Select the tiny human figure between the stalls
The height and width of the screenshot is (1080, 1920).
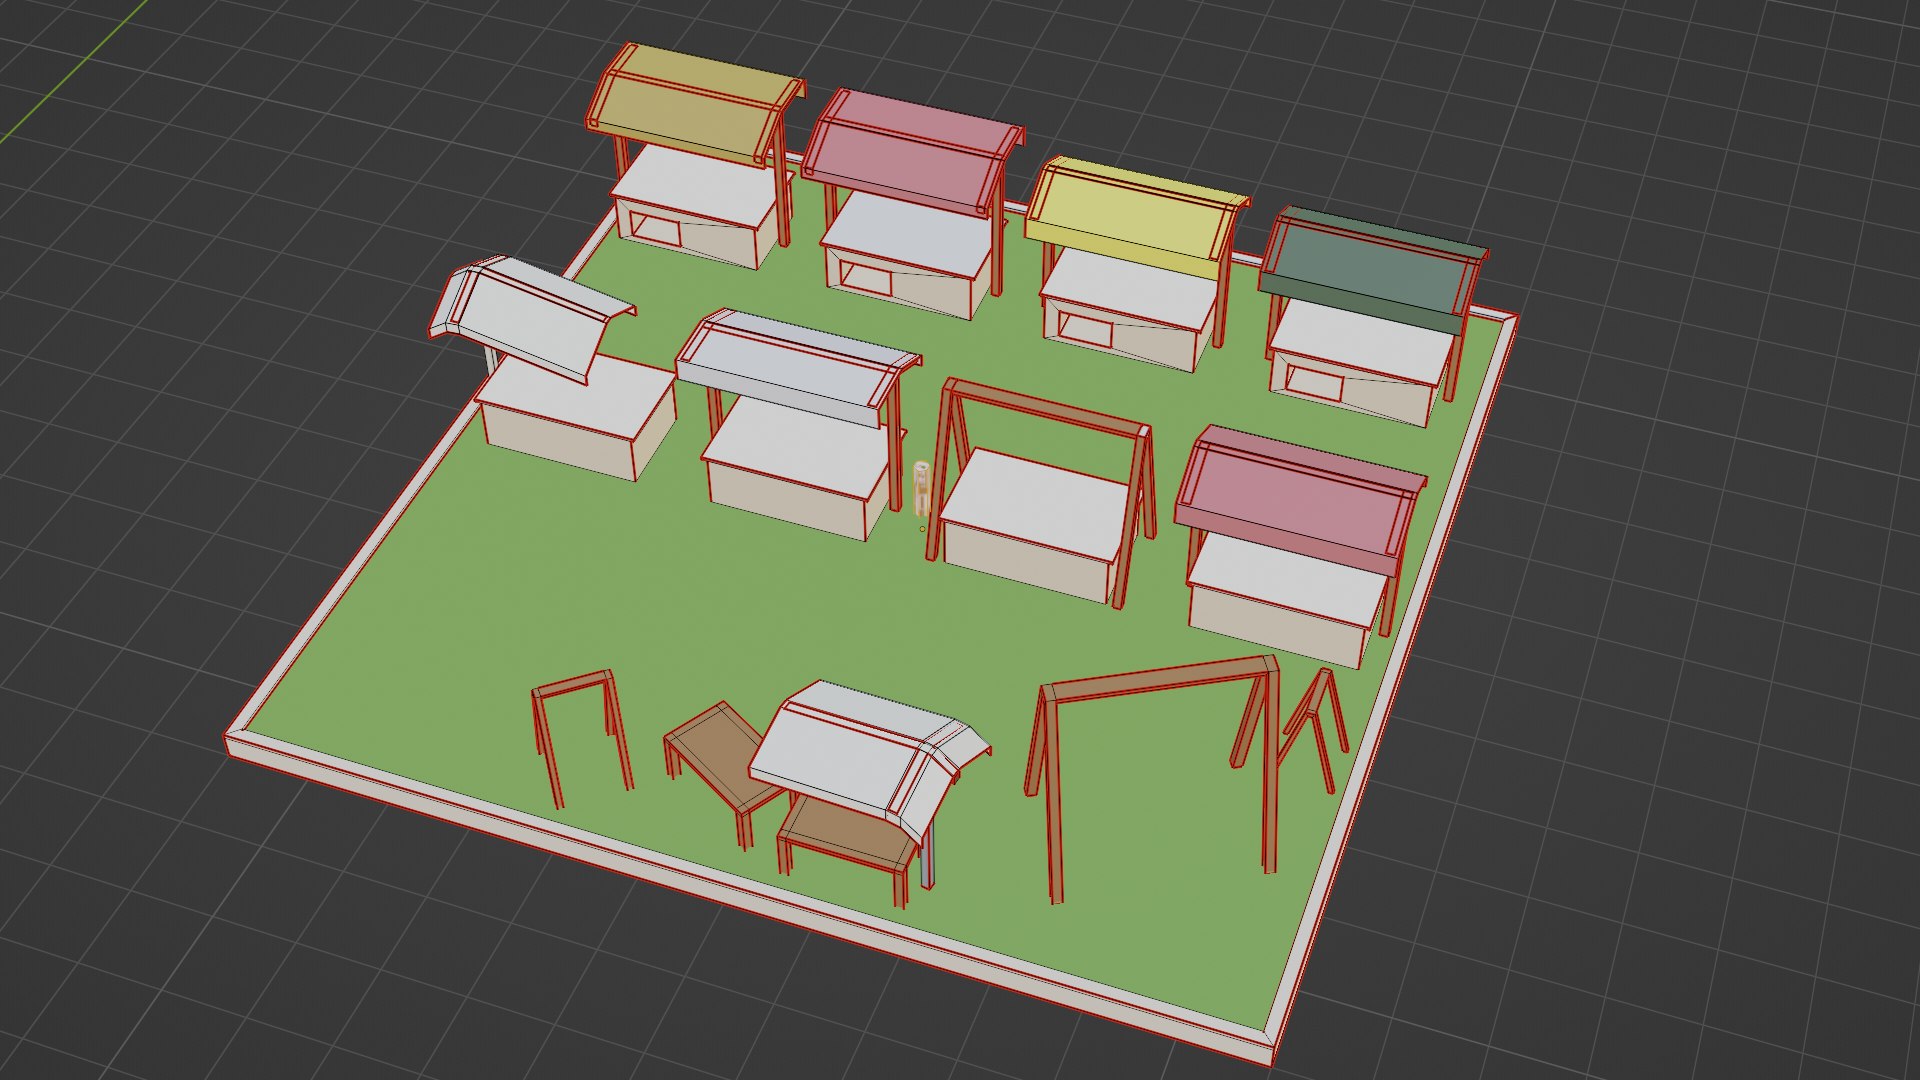click(921, 489)
